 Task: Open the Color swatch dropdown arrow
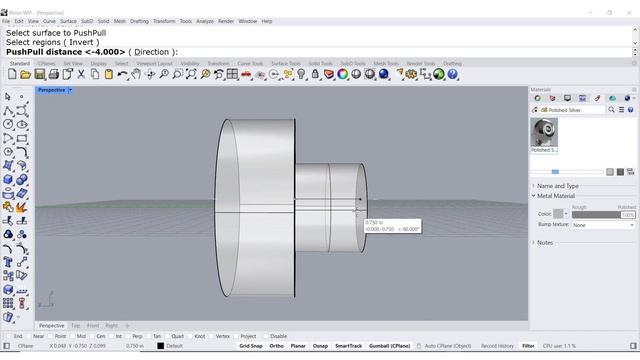coord(566,213)
